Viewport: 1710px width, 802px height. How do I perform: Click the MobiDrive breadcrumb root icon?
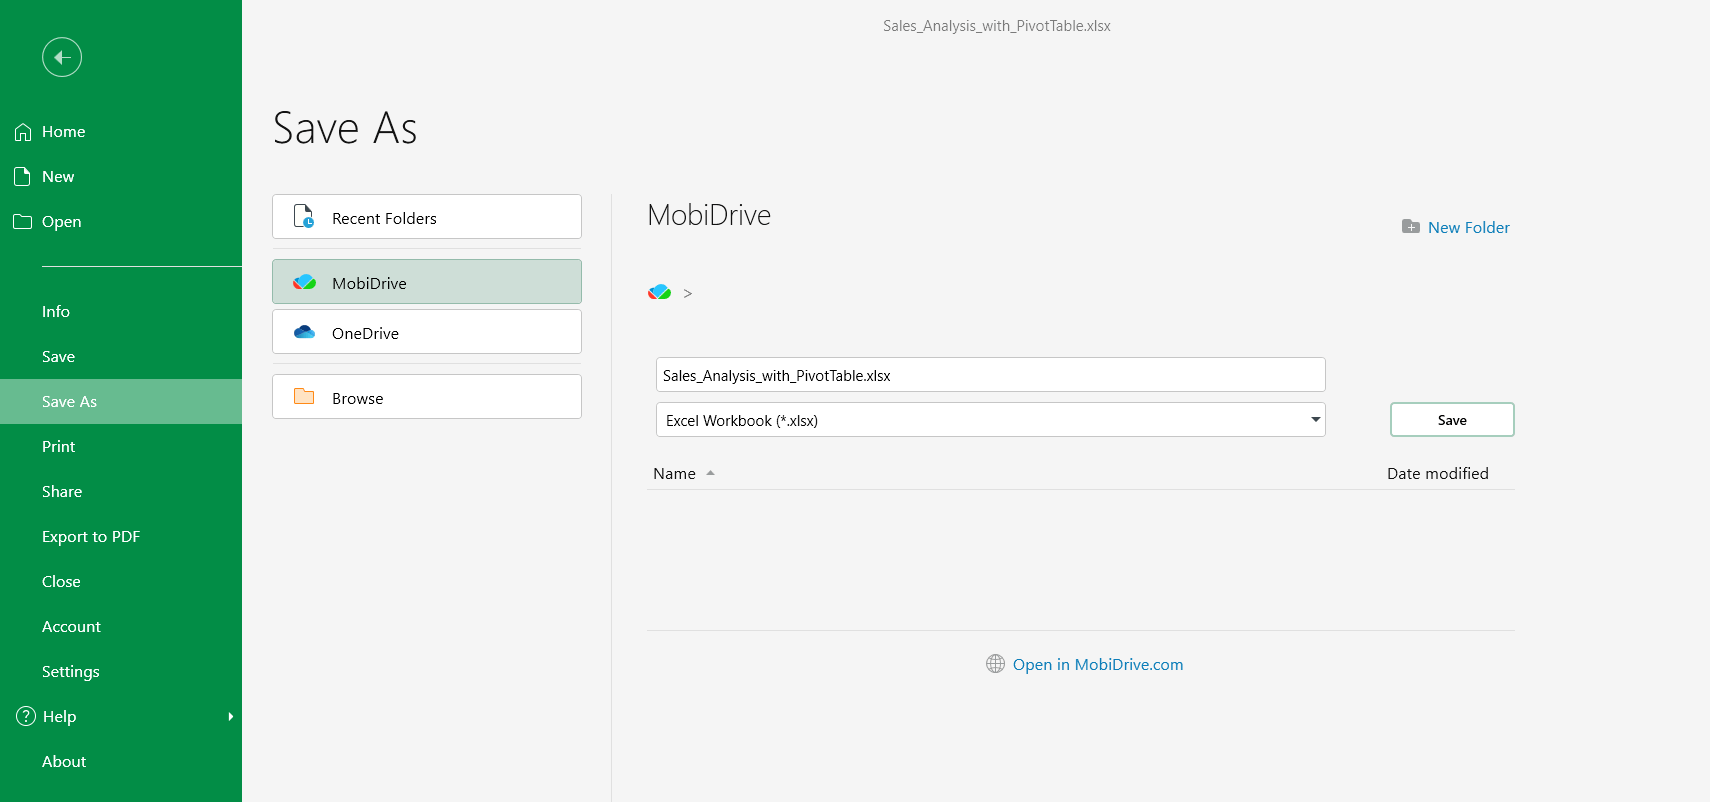659,292
